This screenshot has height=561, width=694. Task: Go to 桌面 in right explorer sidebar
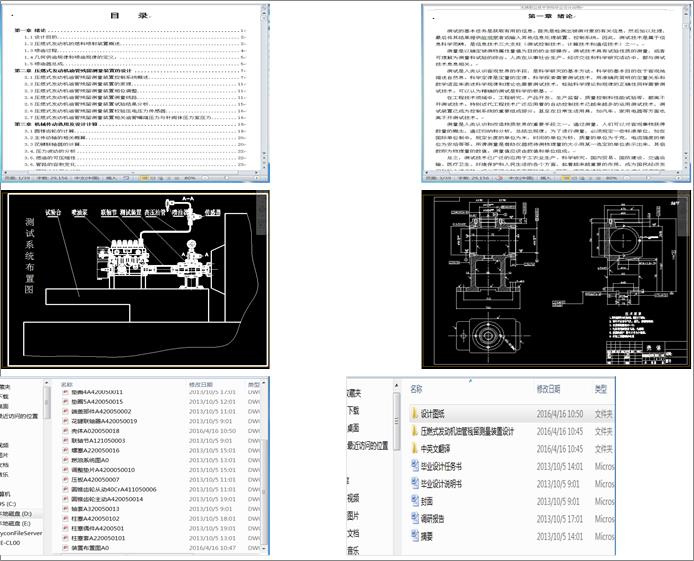[353, 428]
